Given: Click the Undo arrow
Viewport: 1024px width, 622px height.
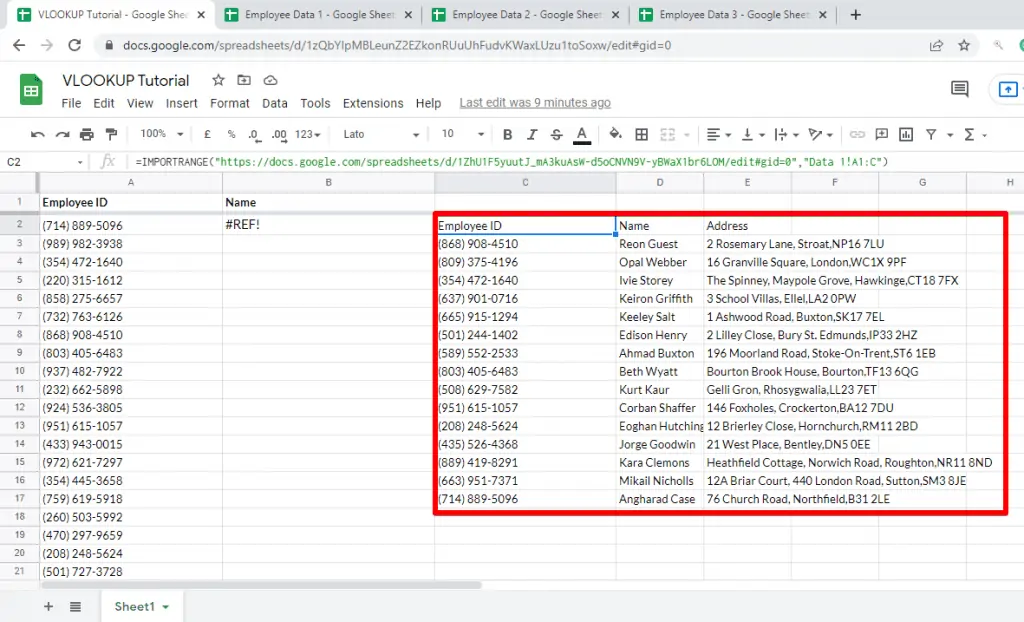Looking at the screenshot, I should pyautogui.click(x=38, y=134).
